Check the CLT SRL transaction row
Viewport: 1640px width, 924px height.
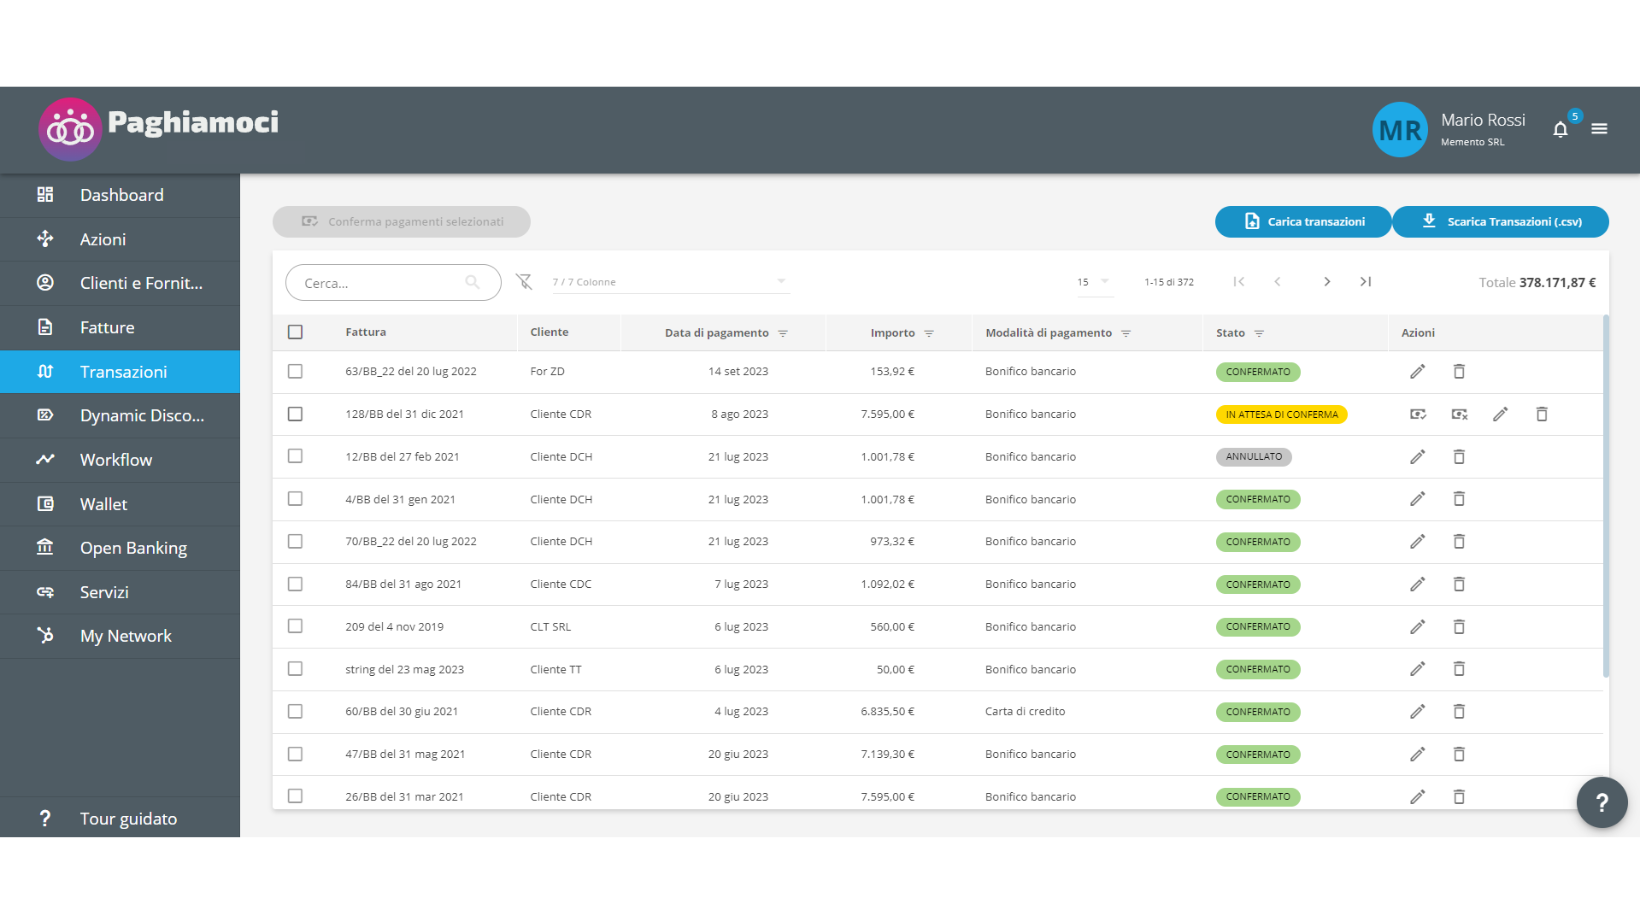click(295, 626)
